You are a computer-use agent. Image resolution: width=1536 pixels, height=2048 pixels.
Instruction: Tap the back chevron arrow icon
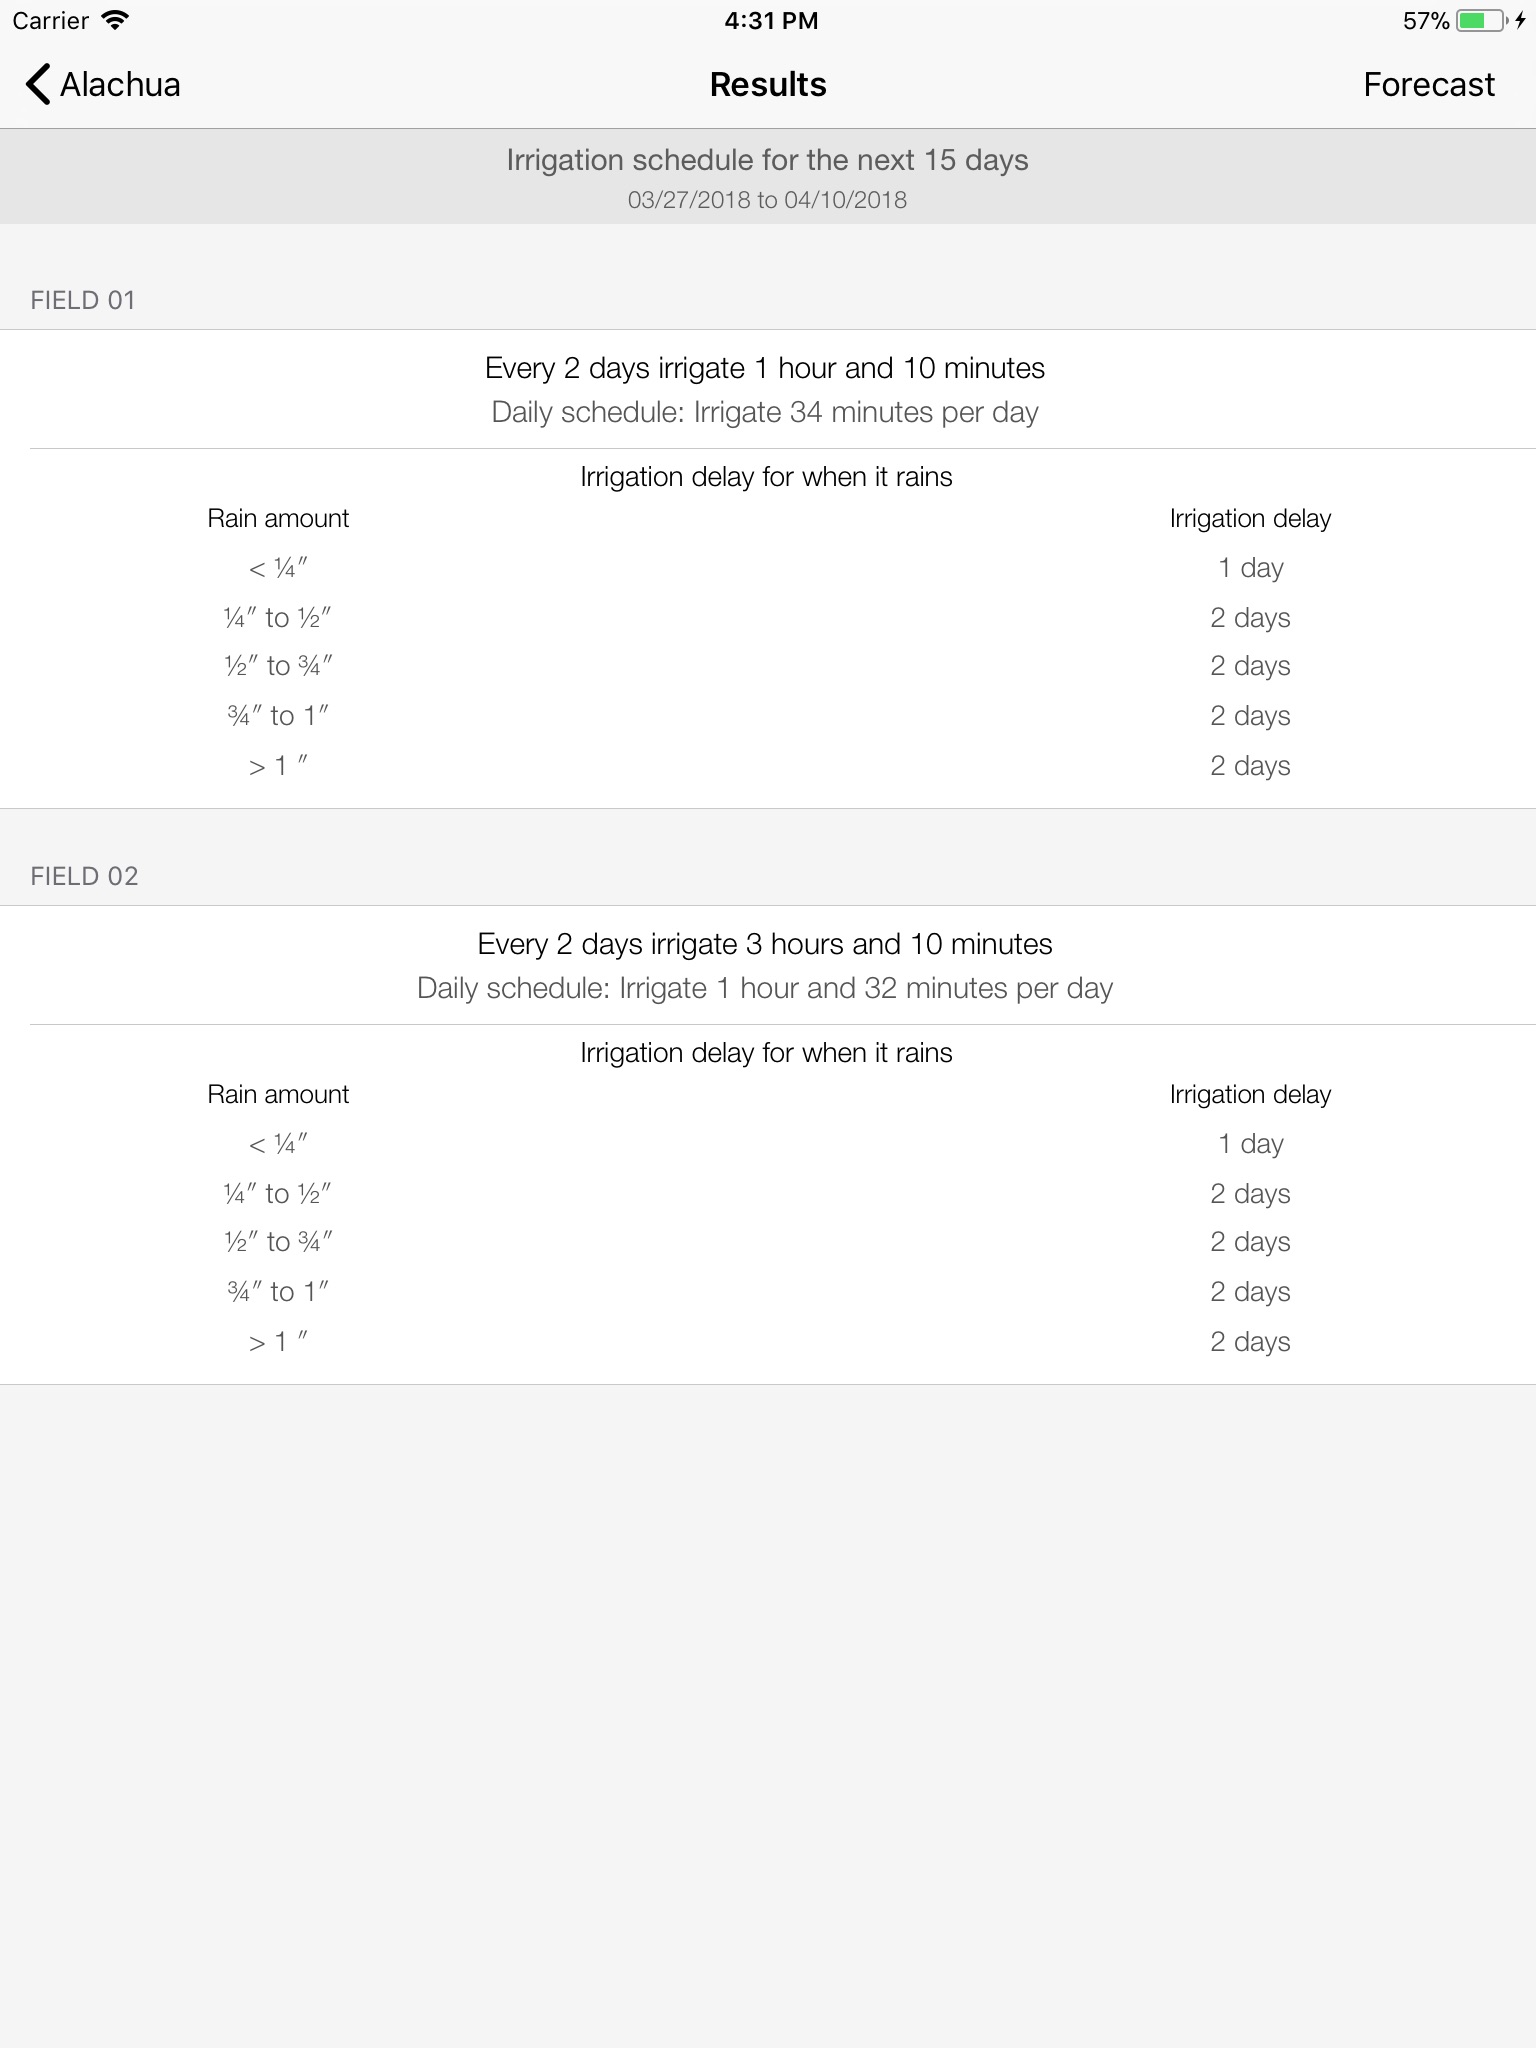point(38,85)
